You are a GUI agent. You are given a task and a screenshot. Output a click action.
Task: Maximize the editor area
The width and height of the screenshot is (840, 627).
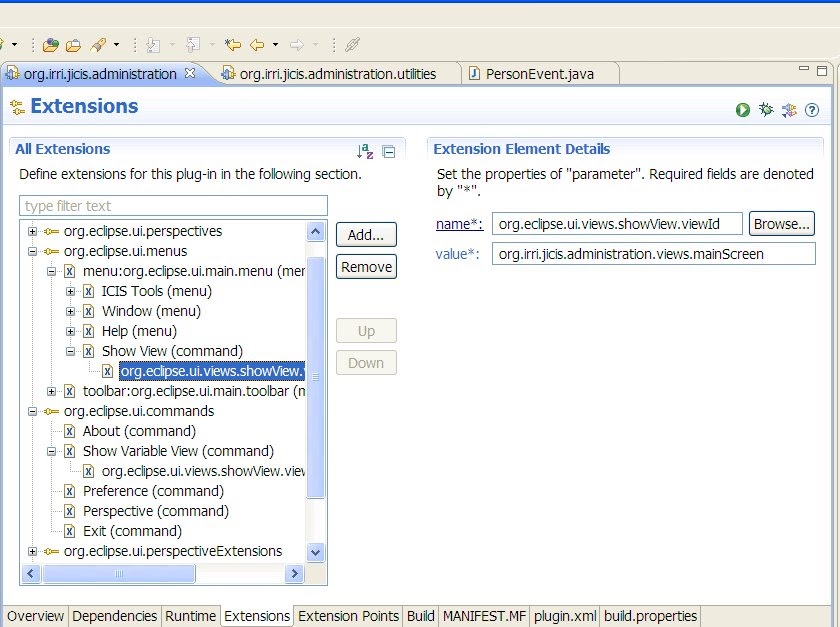[822, 71]
